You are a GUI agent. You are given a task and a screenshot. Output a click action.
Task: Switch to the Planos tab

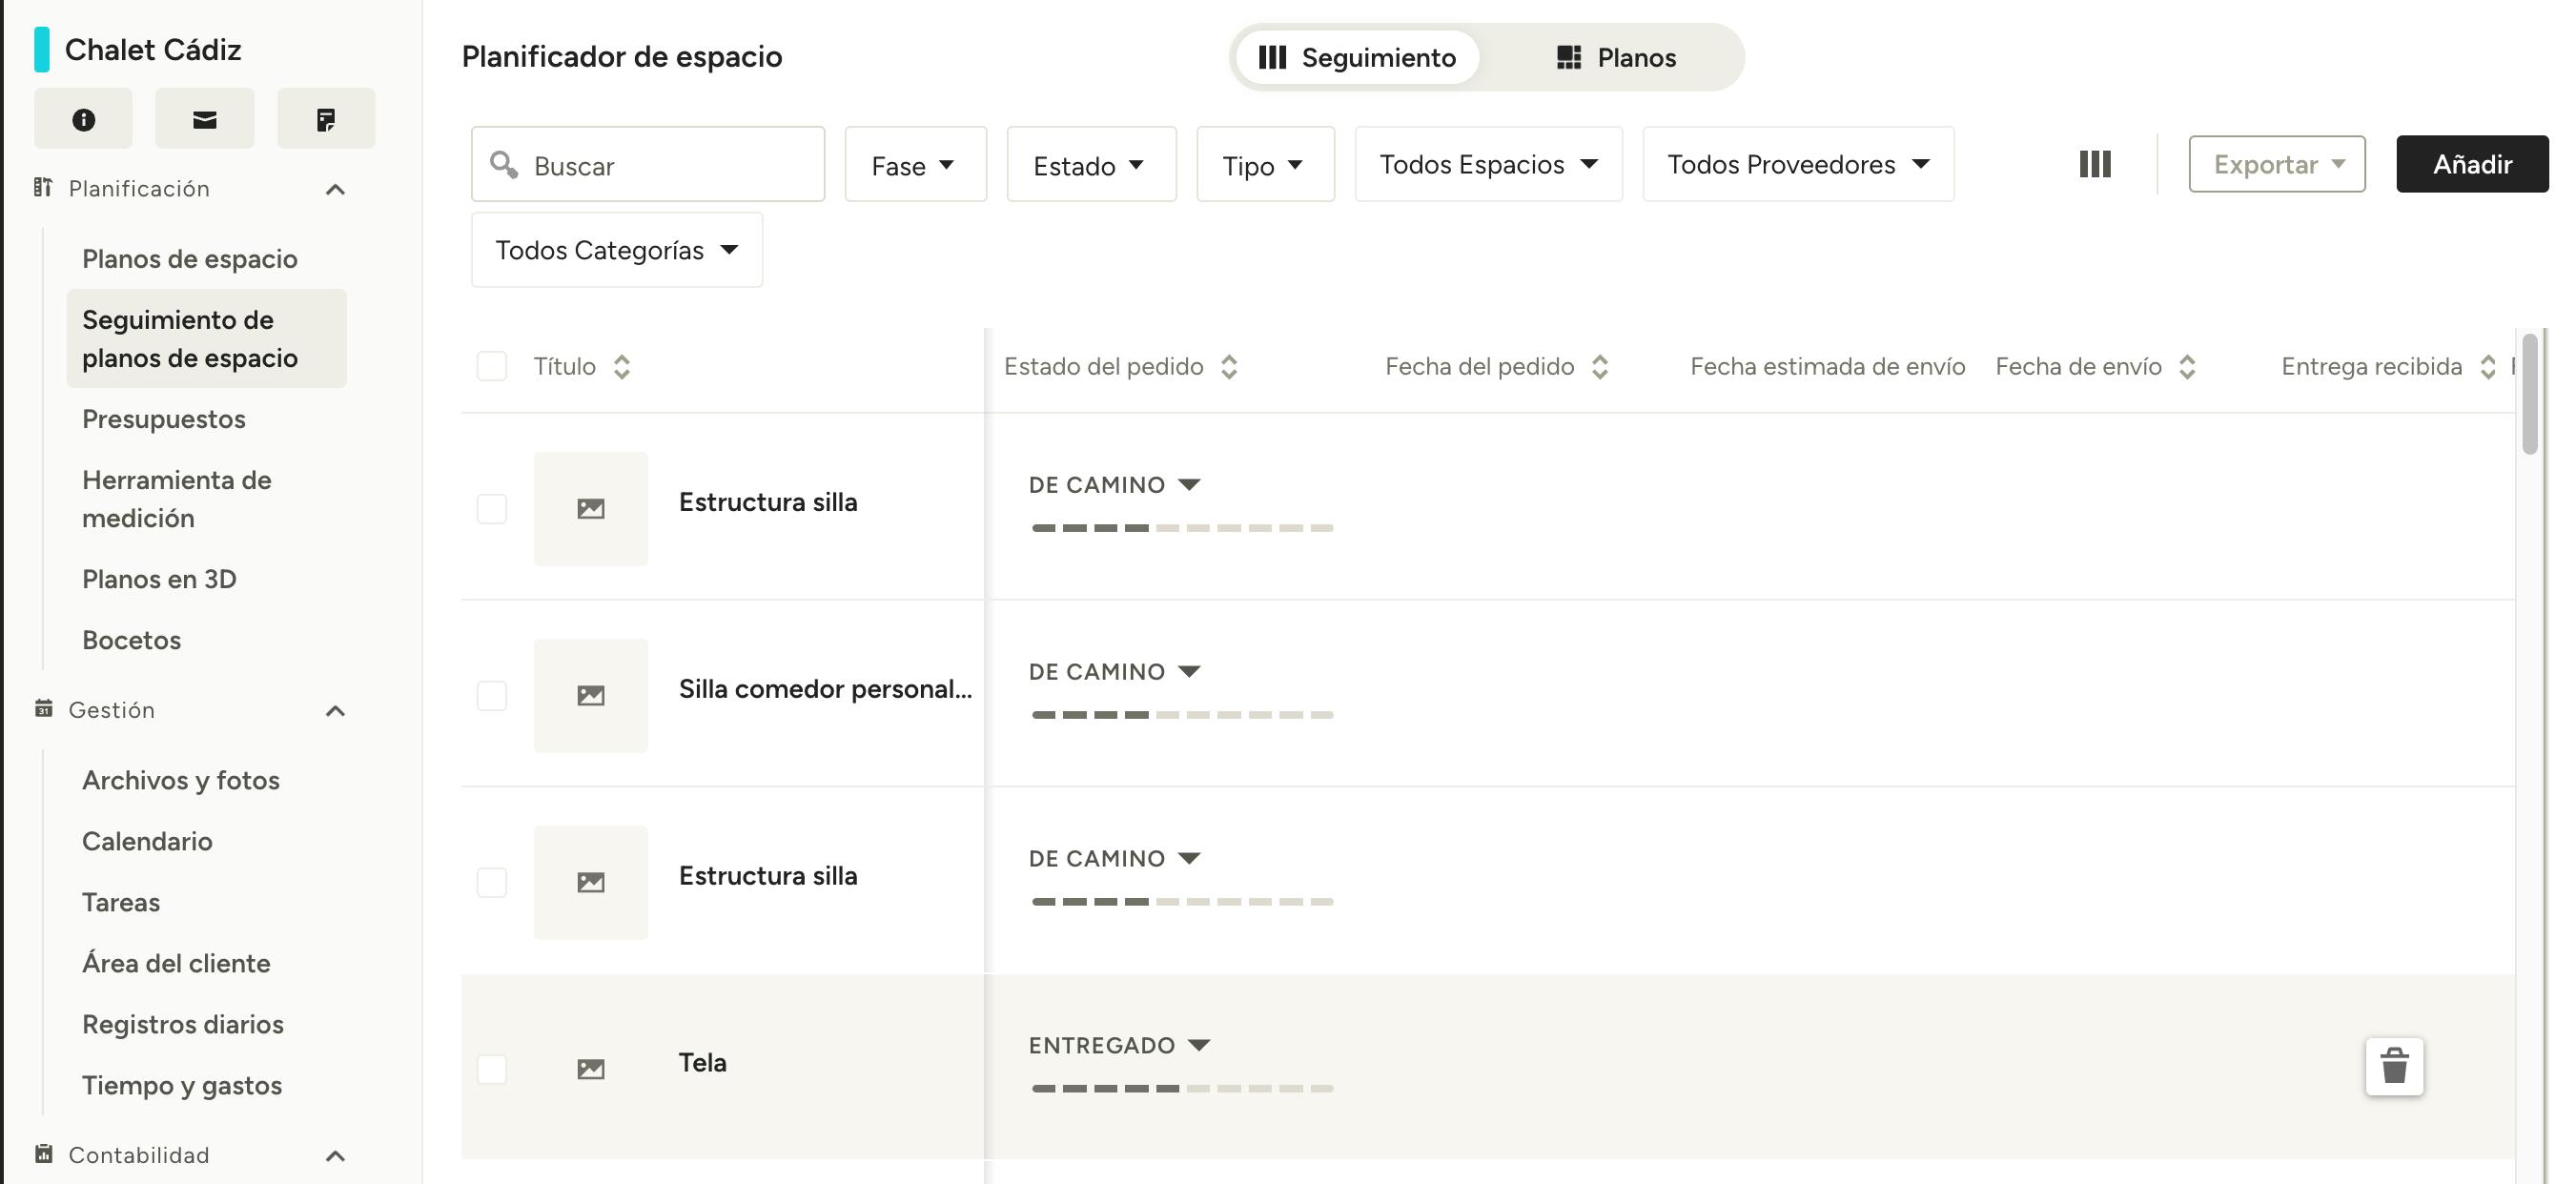[x=1615, y=58]
